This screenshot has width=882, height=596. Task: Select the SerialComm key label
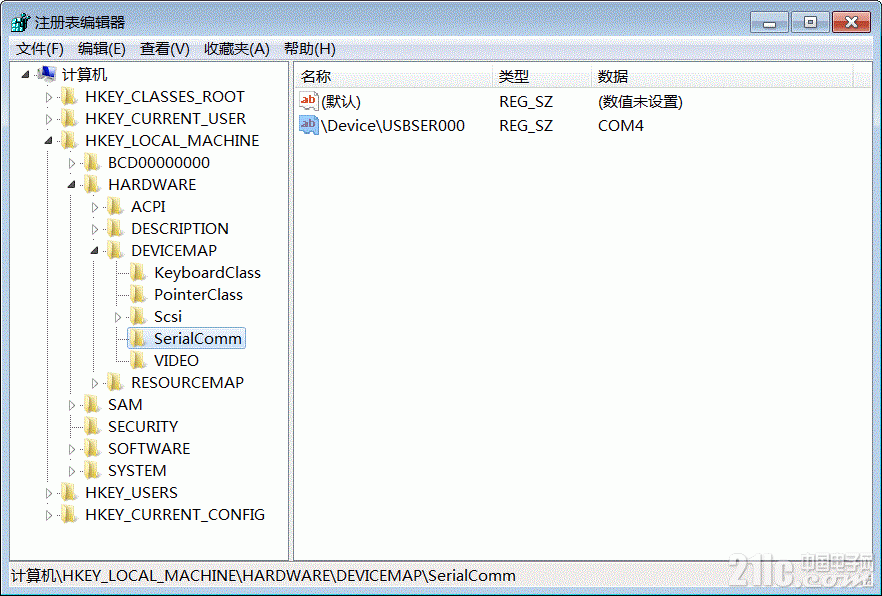[x=198, y=338]
